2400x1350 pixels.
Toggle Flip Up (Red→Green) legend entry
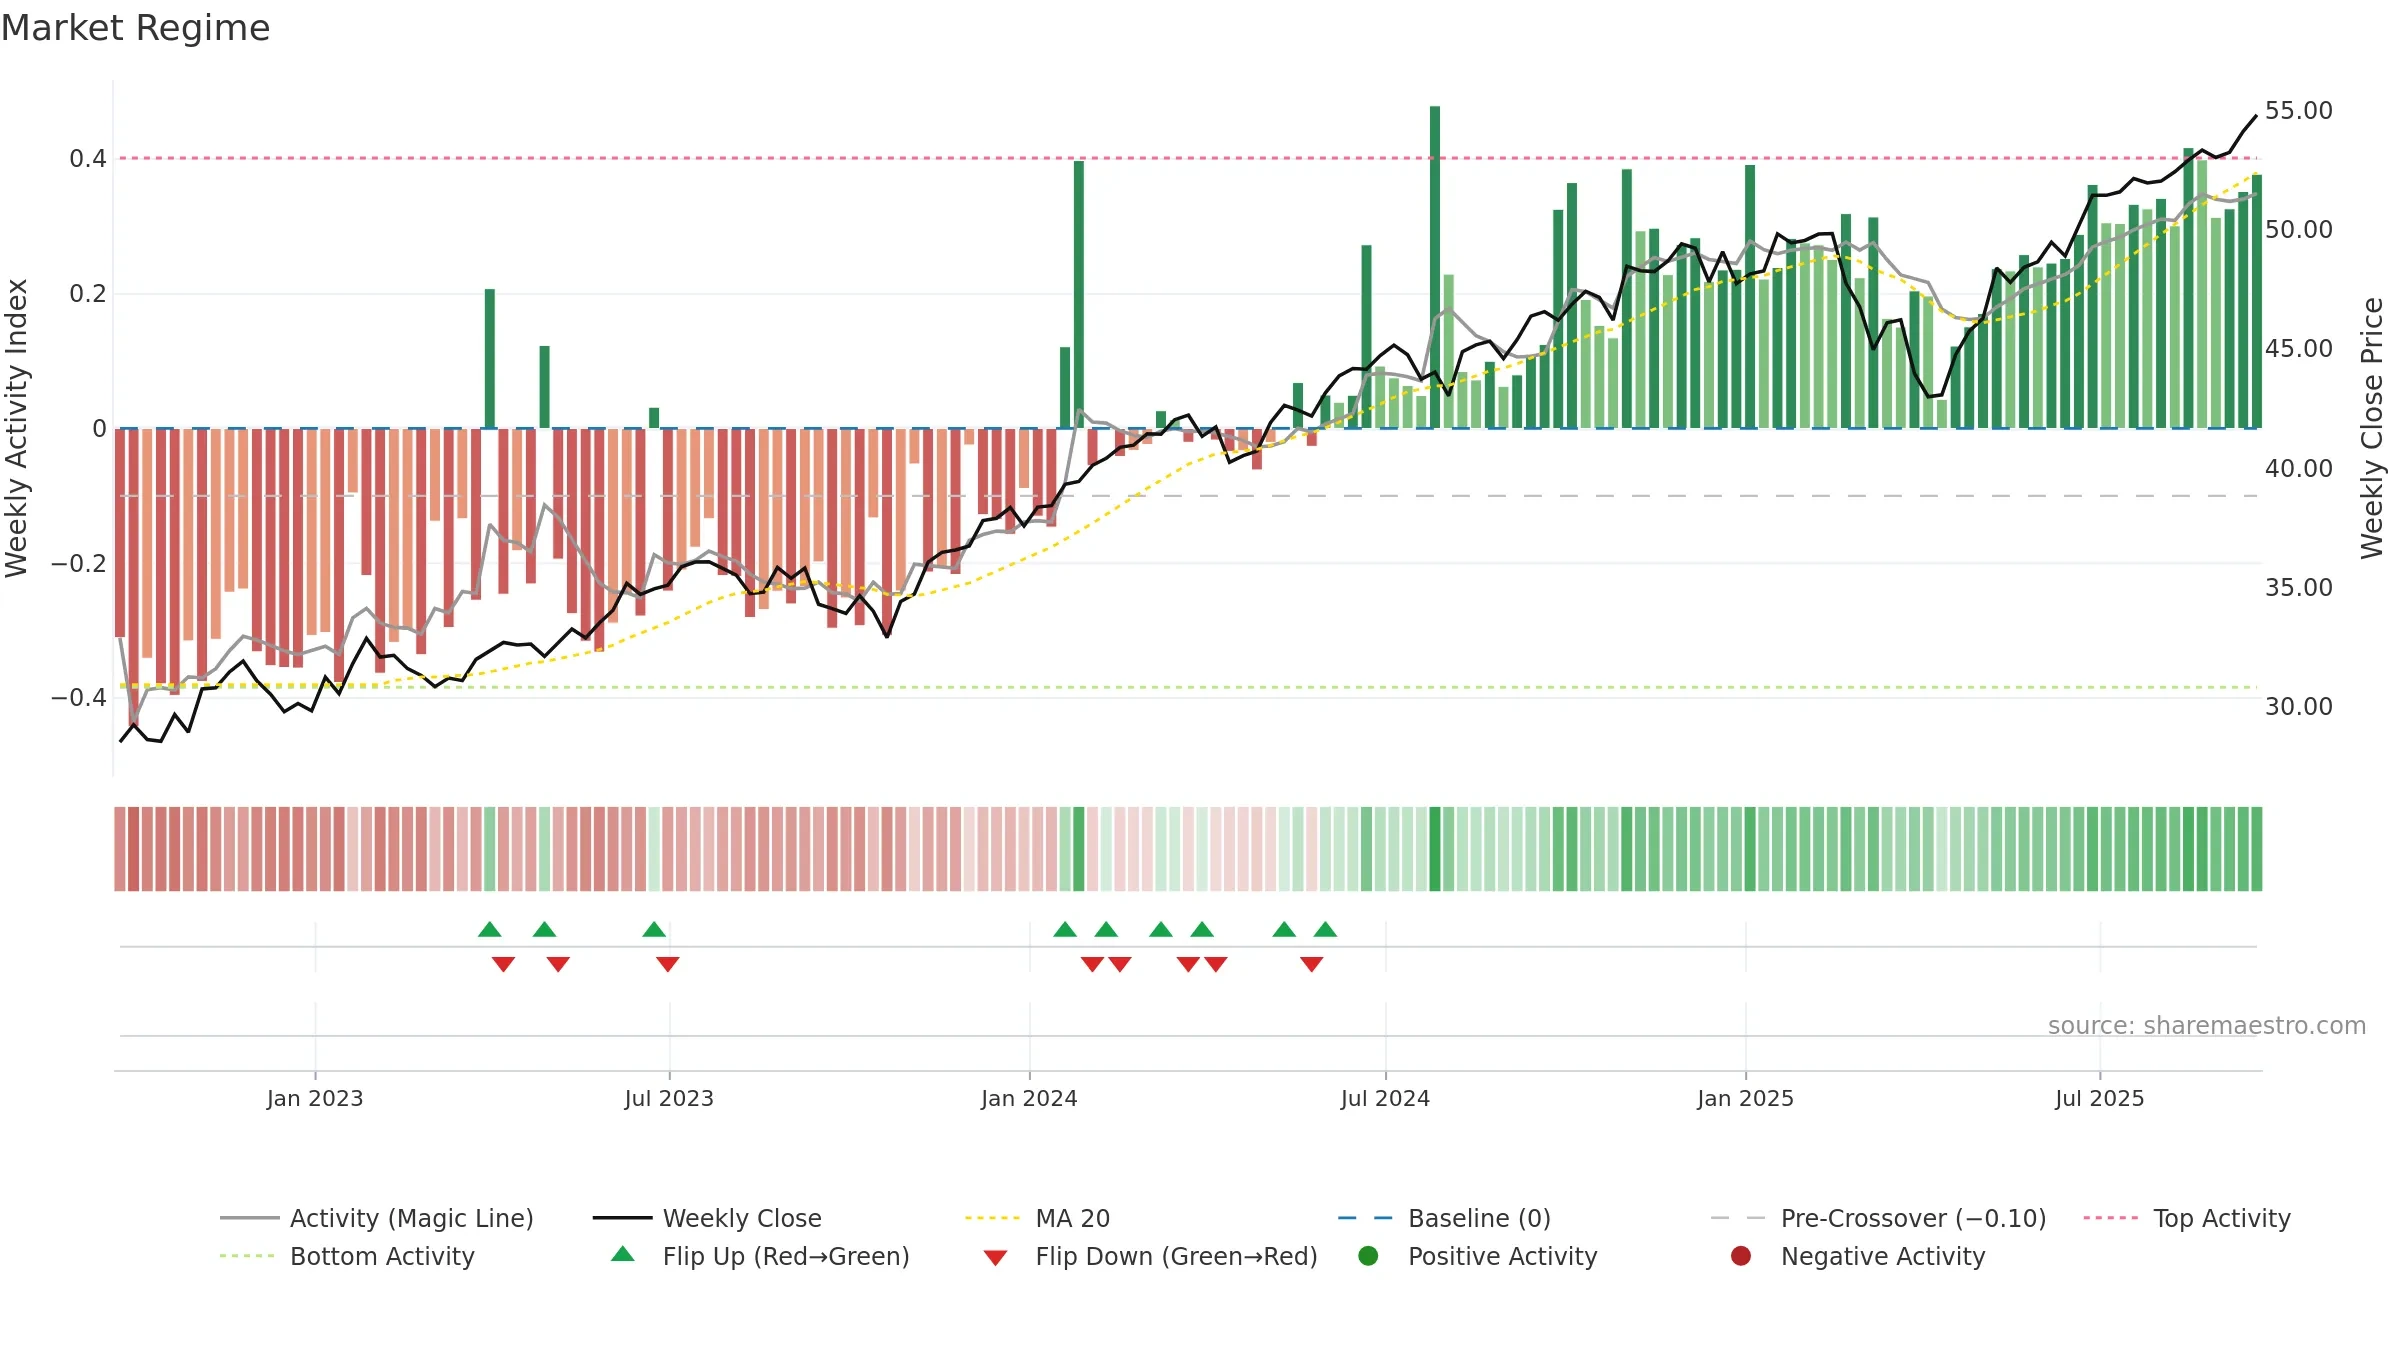pyautogui.click(x=760, y=1256)
